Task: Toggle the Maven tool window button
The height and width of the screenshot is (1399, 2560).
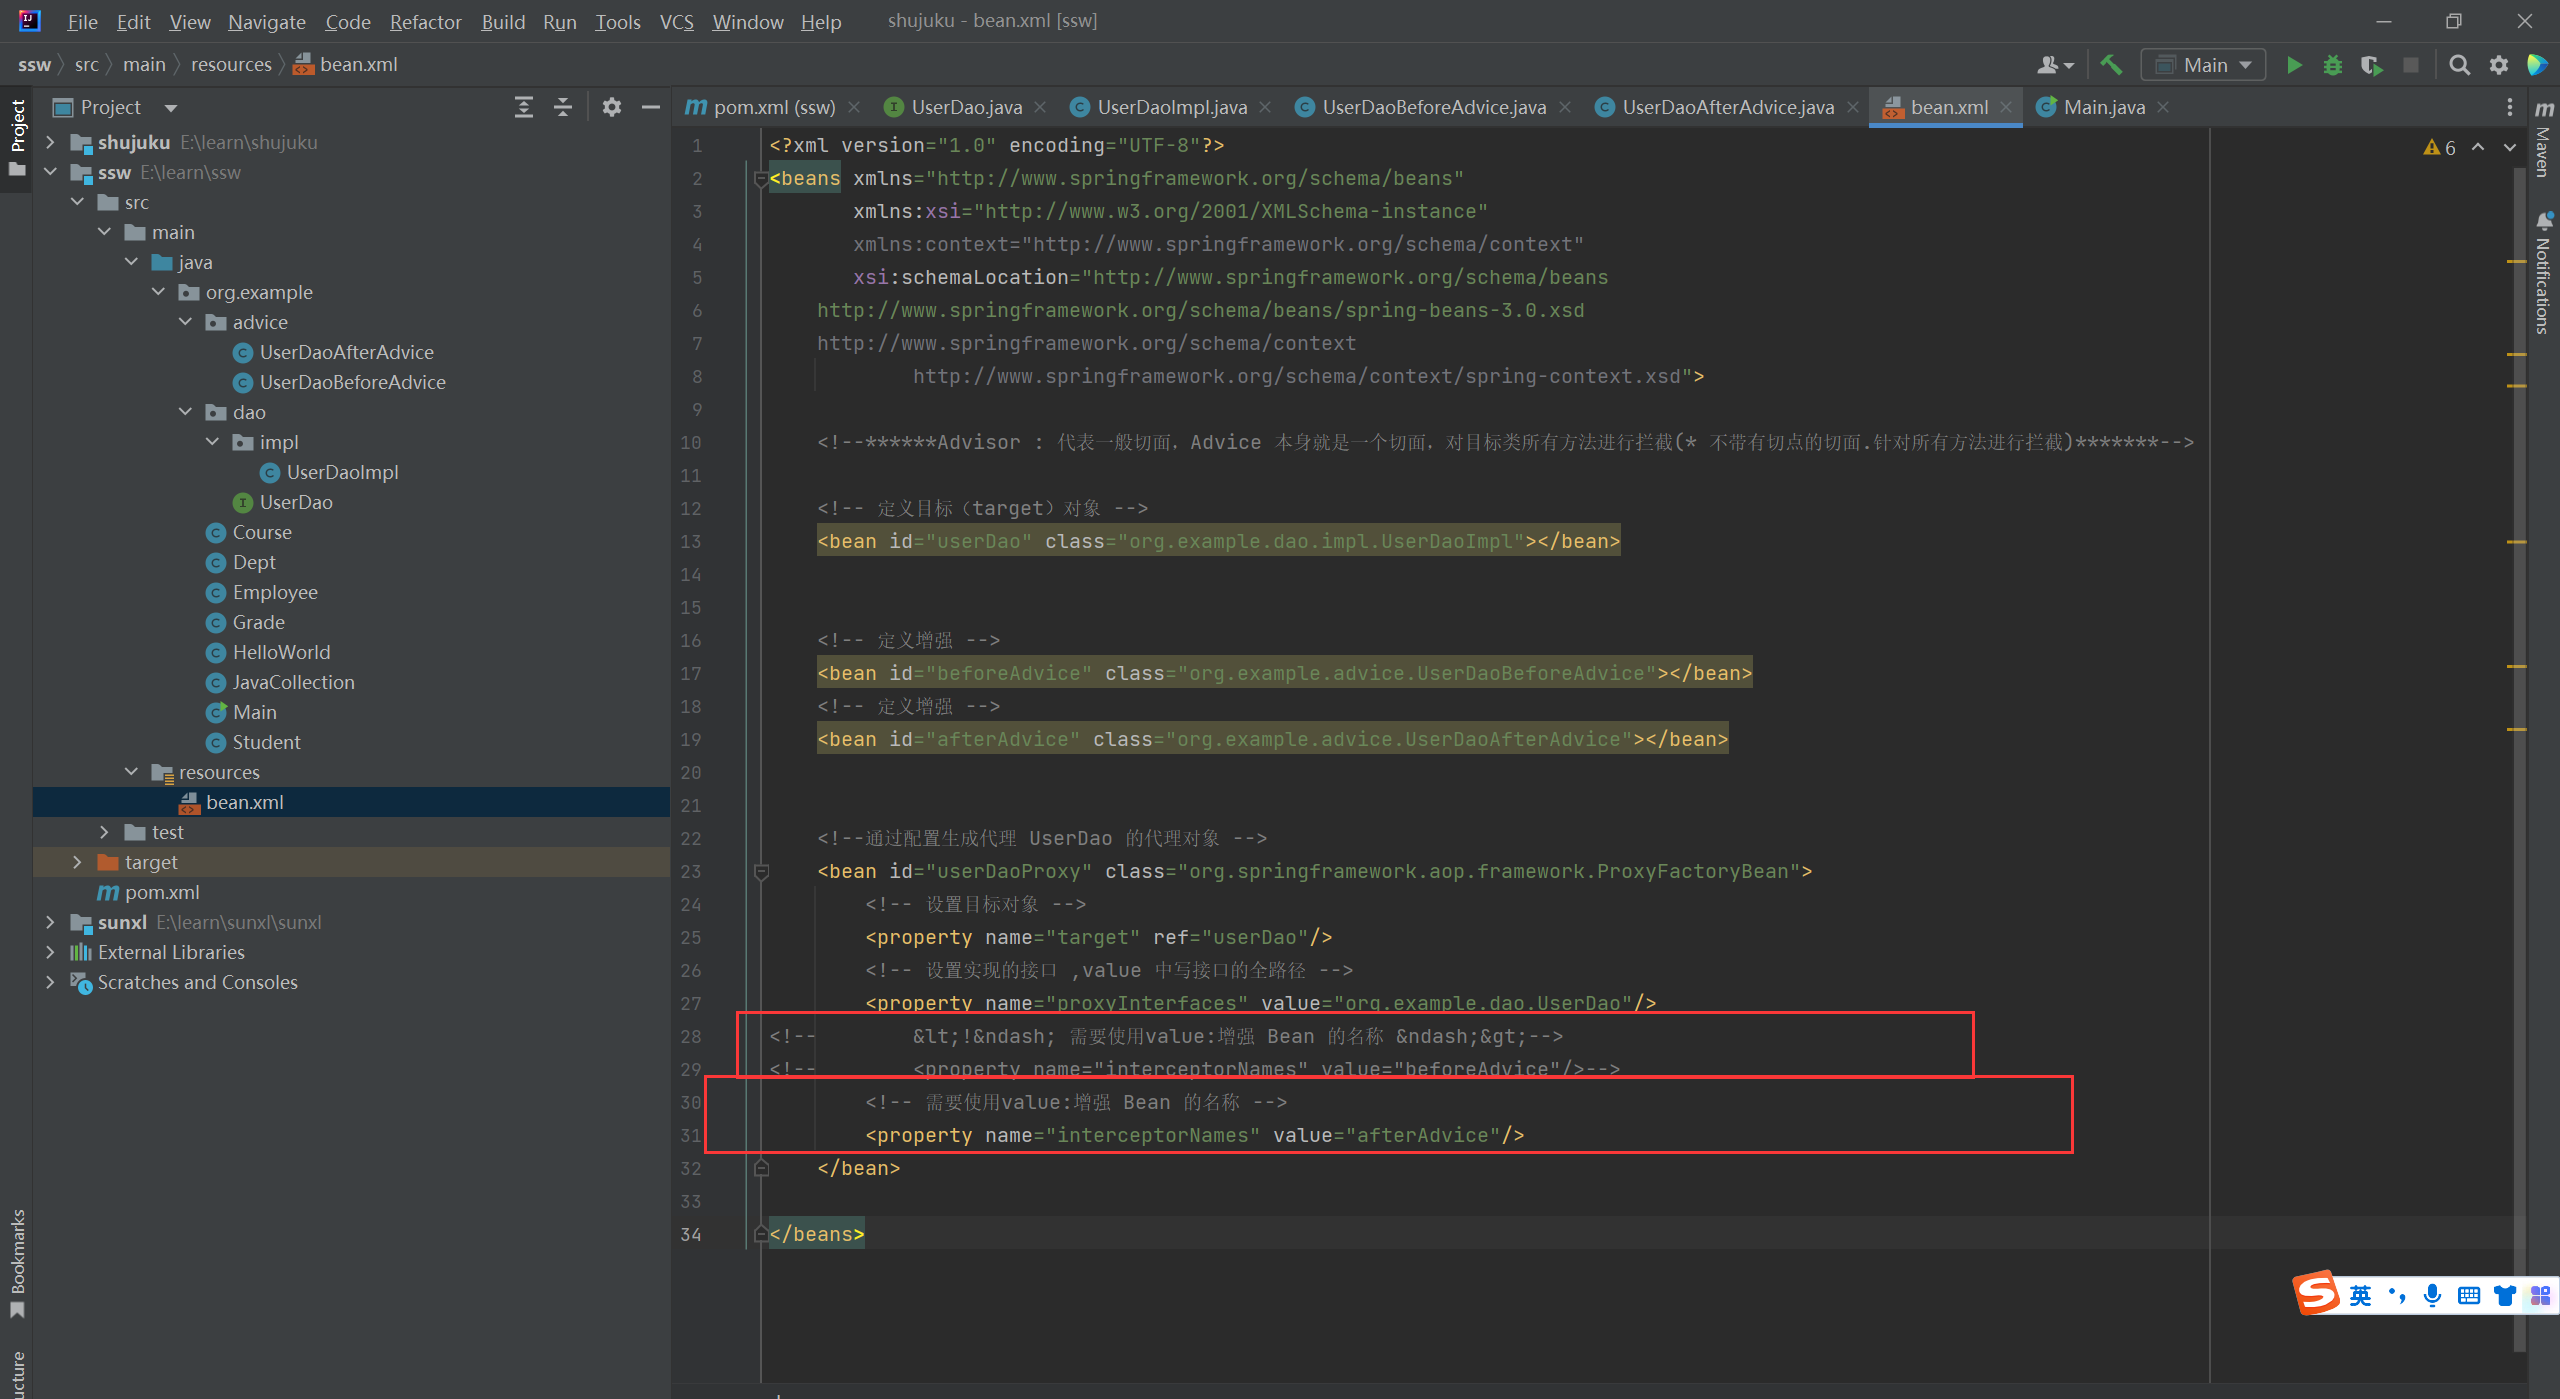Action: [2544, 140]
